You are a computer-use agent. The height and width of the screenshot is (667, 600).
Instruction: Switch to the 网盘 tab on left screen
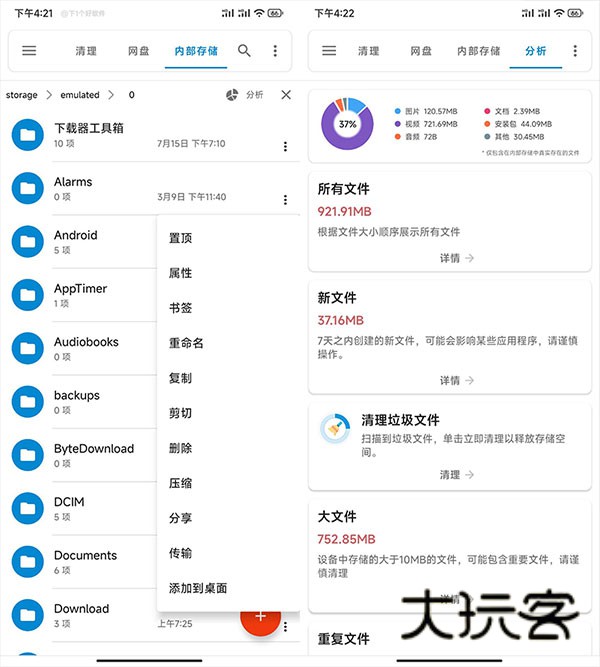point(139,51)
